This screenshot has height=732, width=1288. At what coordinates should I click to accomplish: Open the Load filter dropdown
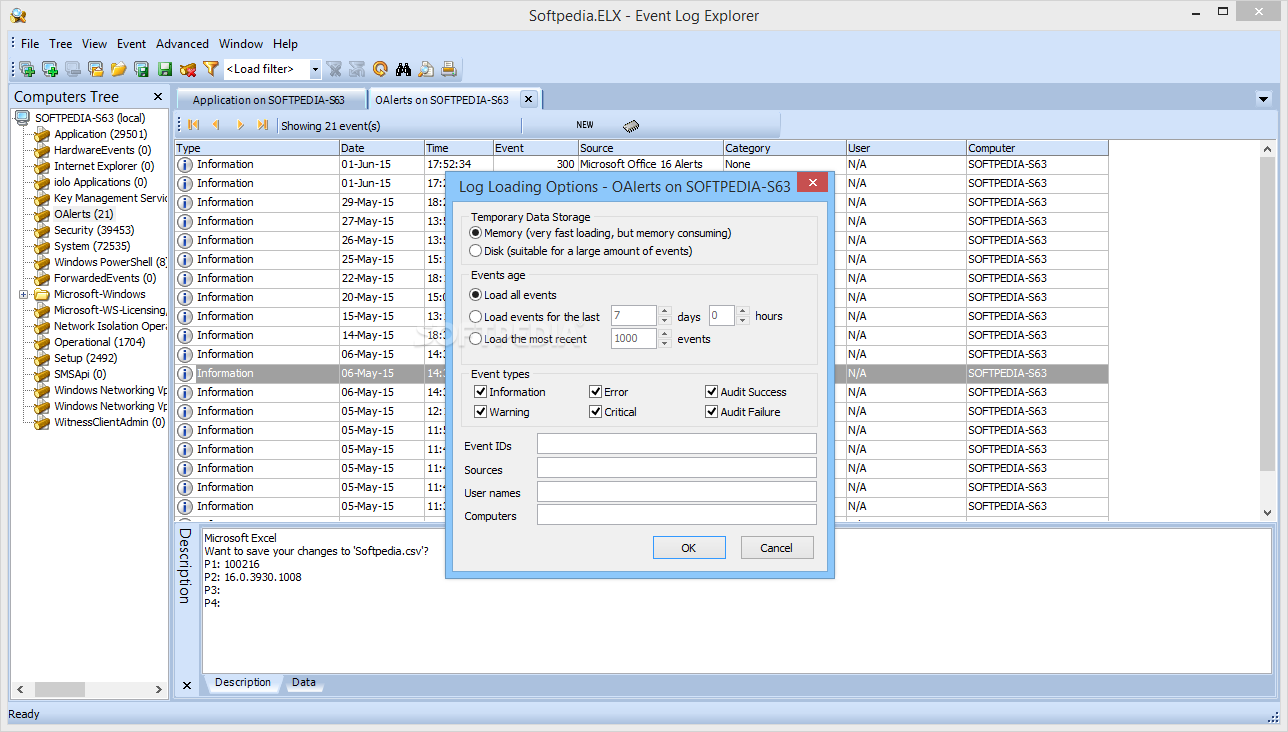click(x=315, y=69)
